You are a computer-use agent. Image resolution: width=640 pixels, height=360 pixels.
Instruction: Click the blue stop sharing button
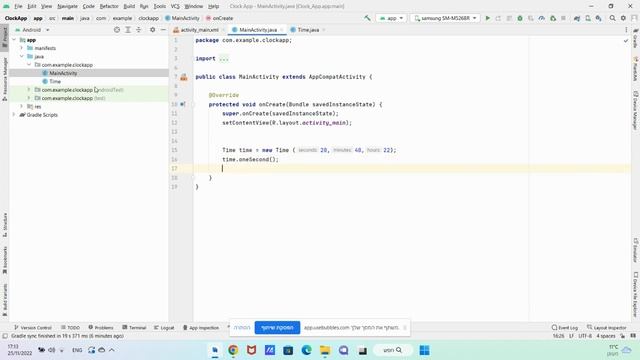pyautogui.click(x=277, y=327)
